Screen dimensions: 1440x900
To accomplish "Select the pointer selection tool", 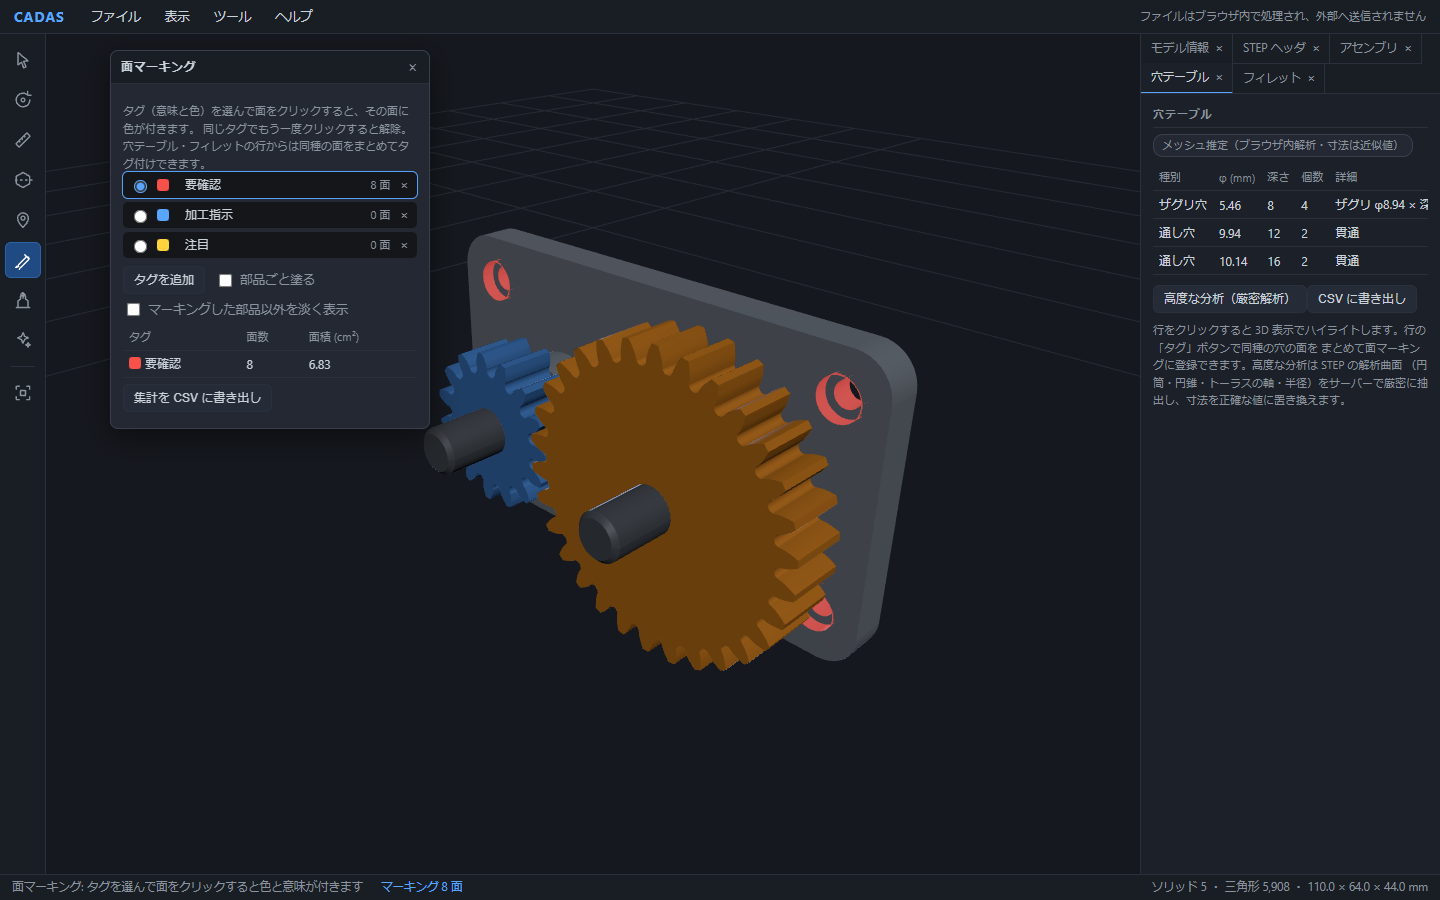I will (x=23, y=60).
